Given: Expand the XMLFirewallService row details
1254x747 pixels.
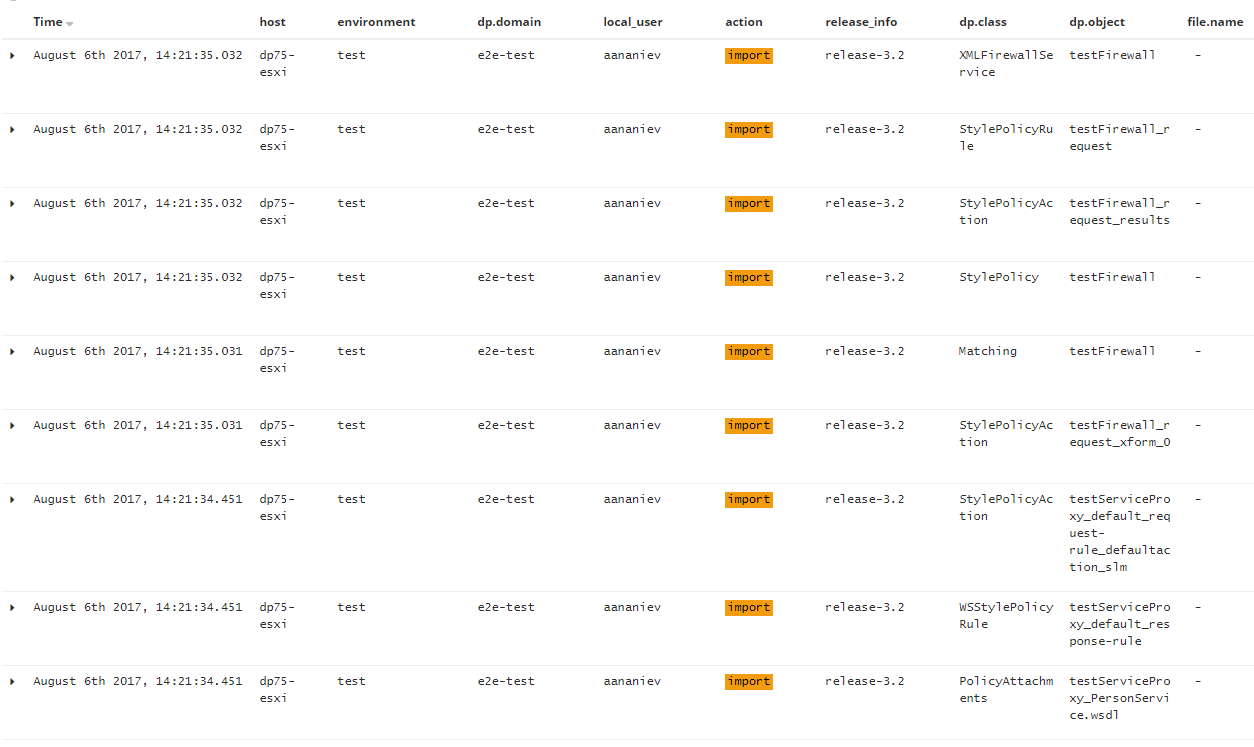Looking at the screenshot, I should click(x=12, y=56).
